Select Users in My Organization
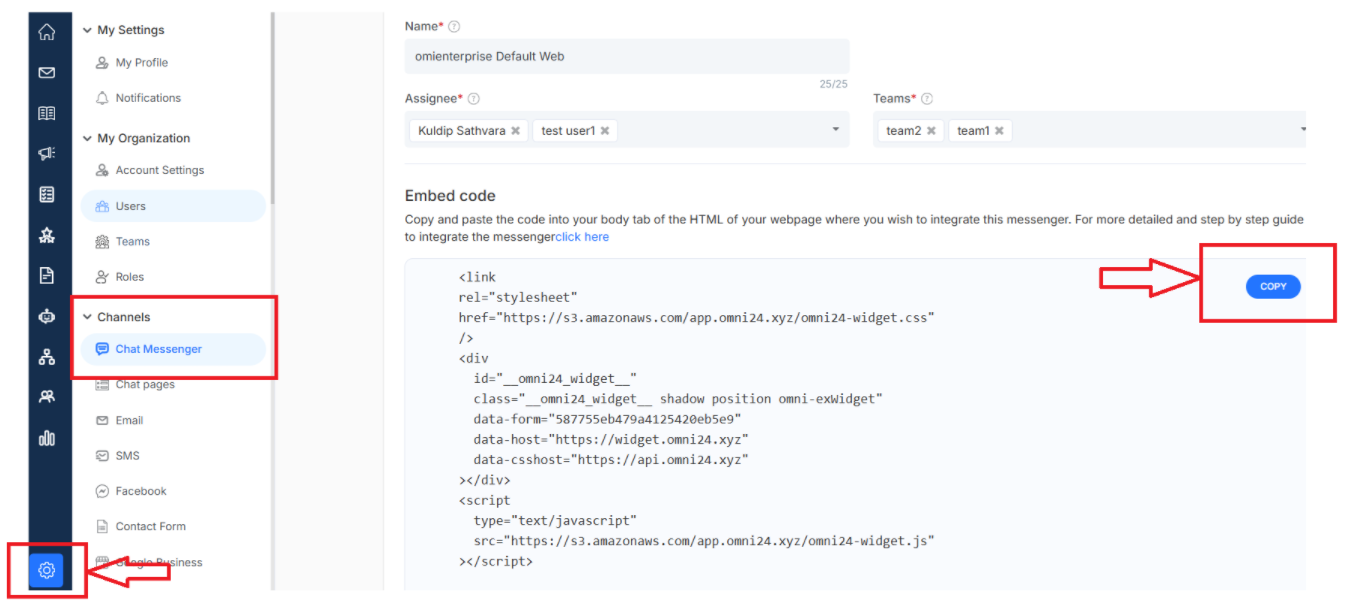This screenshot has width=1351, height=611. 174,206
